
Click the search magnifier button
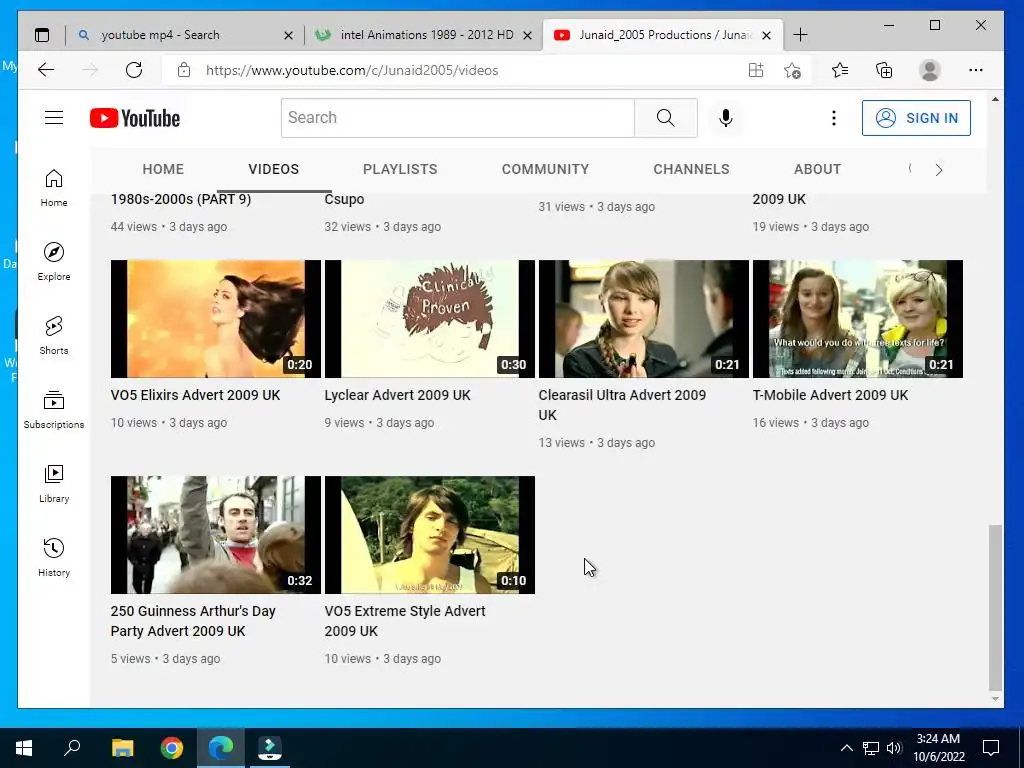(x=665, y=118)
